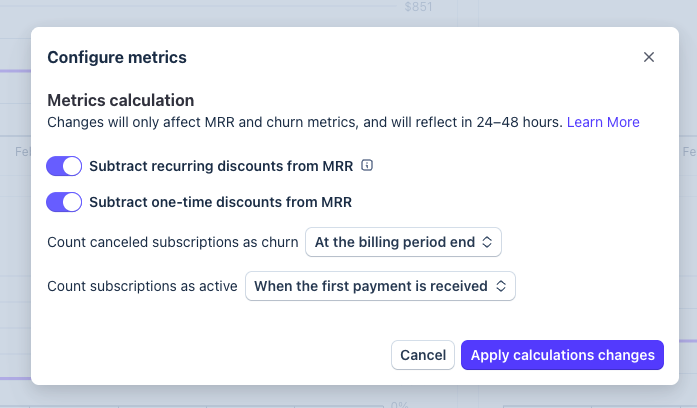Click chevron arrows on billing period end

[x=487, y=242]
